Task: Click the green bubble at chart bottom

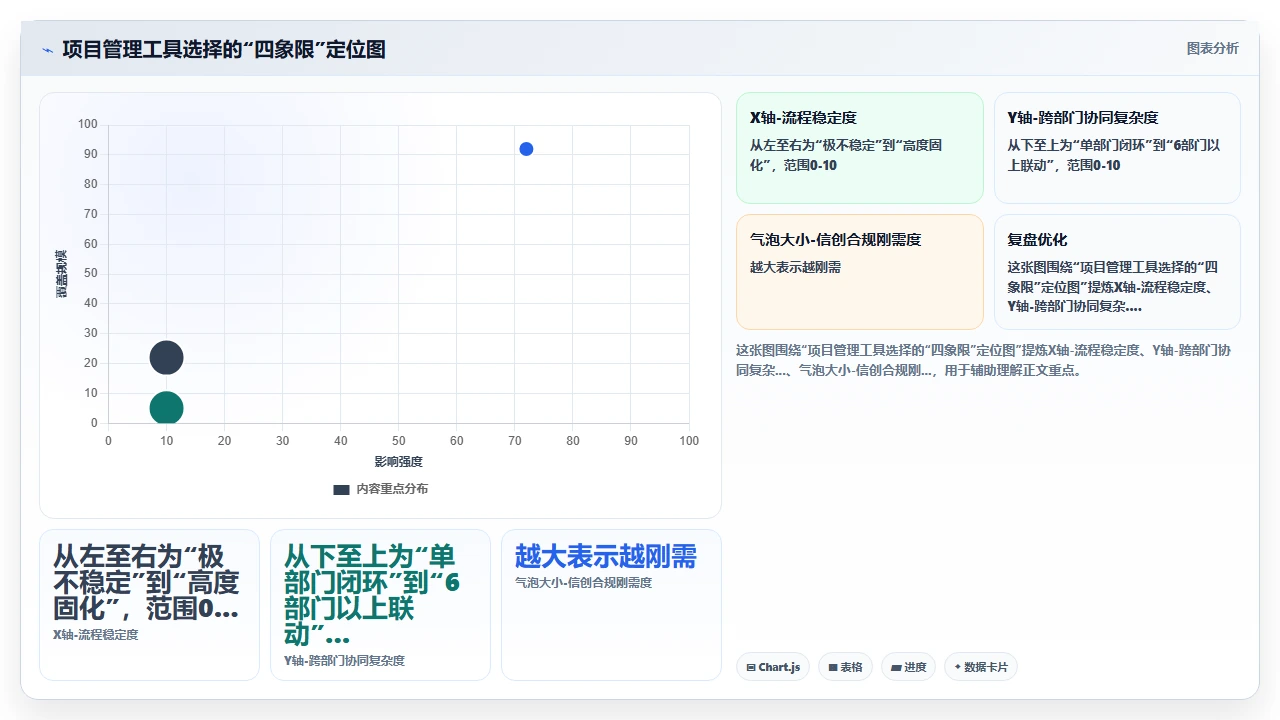Action: (x=167, y=408)
